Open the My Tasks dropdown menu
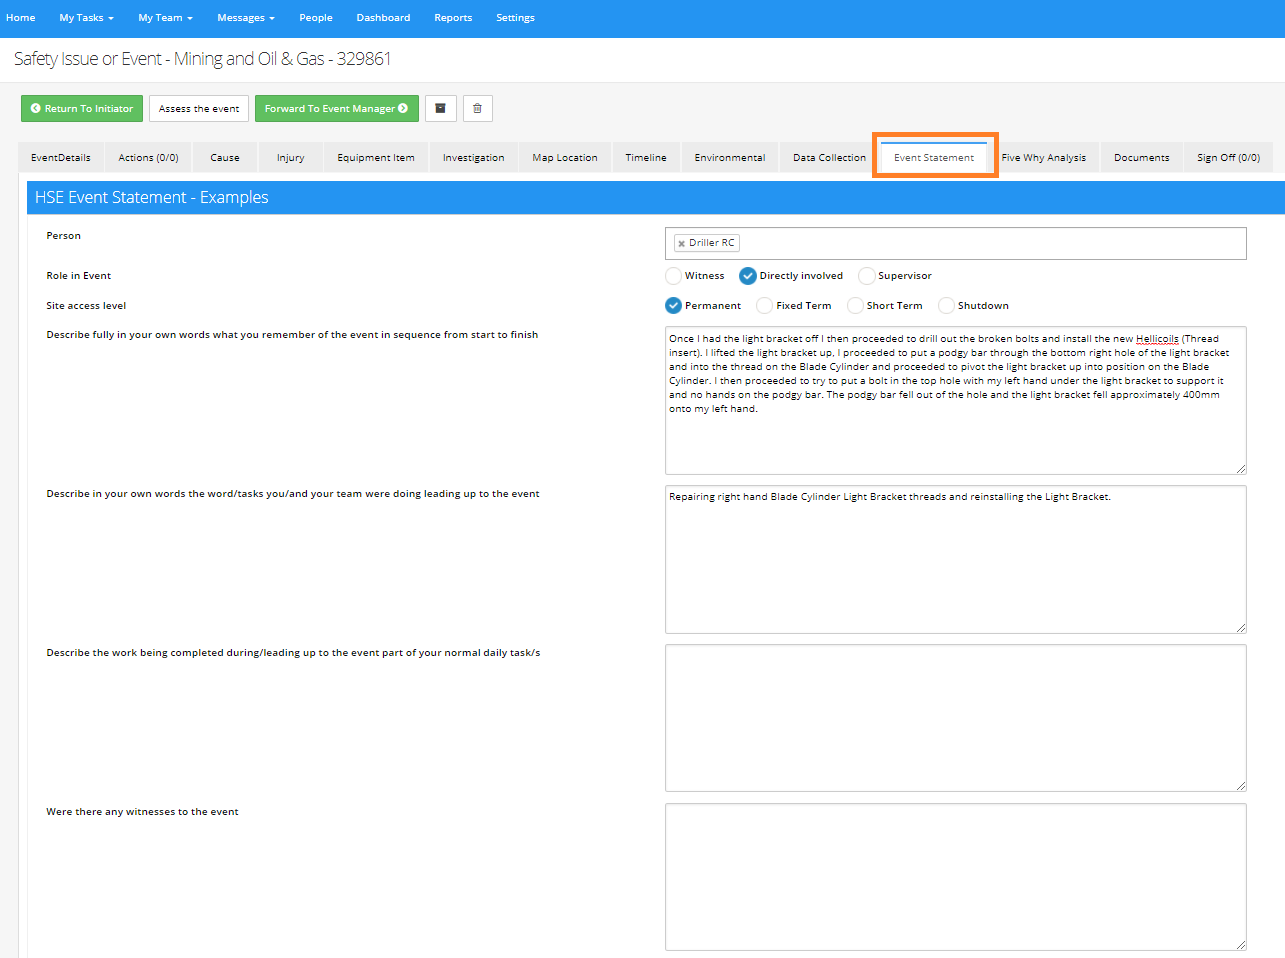 click(85, 17)
